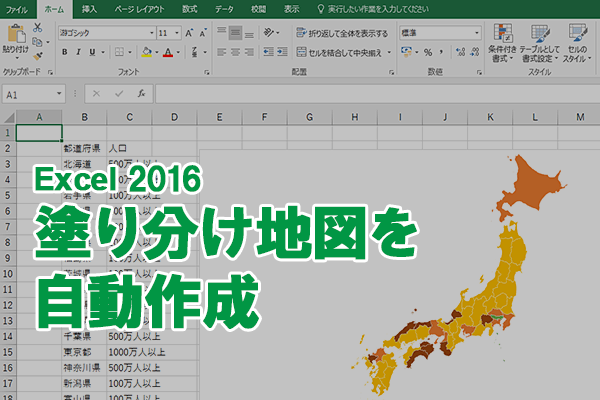Open the font color dropdown arrow
Image resolution: width=600 pixels, height=400 pixels.
point(178,52)
